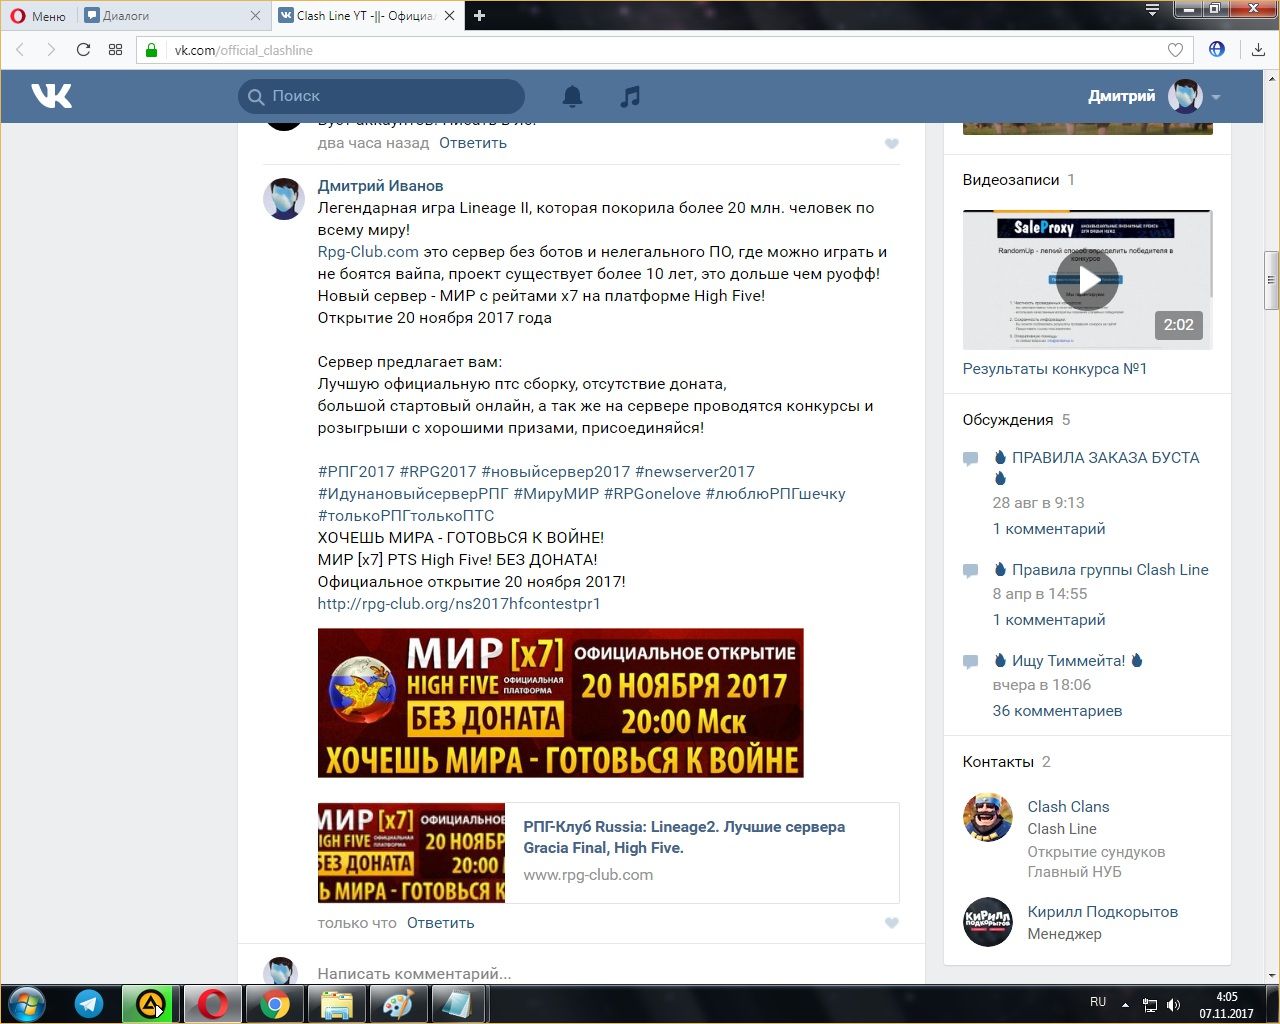The width and height of the screenshot is (1280, 1024).
Task: Click the RU language indicator
Action: (x=1098, y=1002)
